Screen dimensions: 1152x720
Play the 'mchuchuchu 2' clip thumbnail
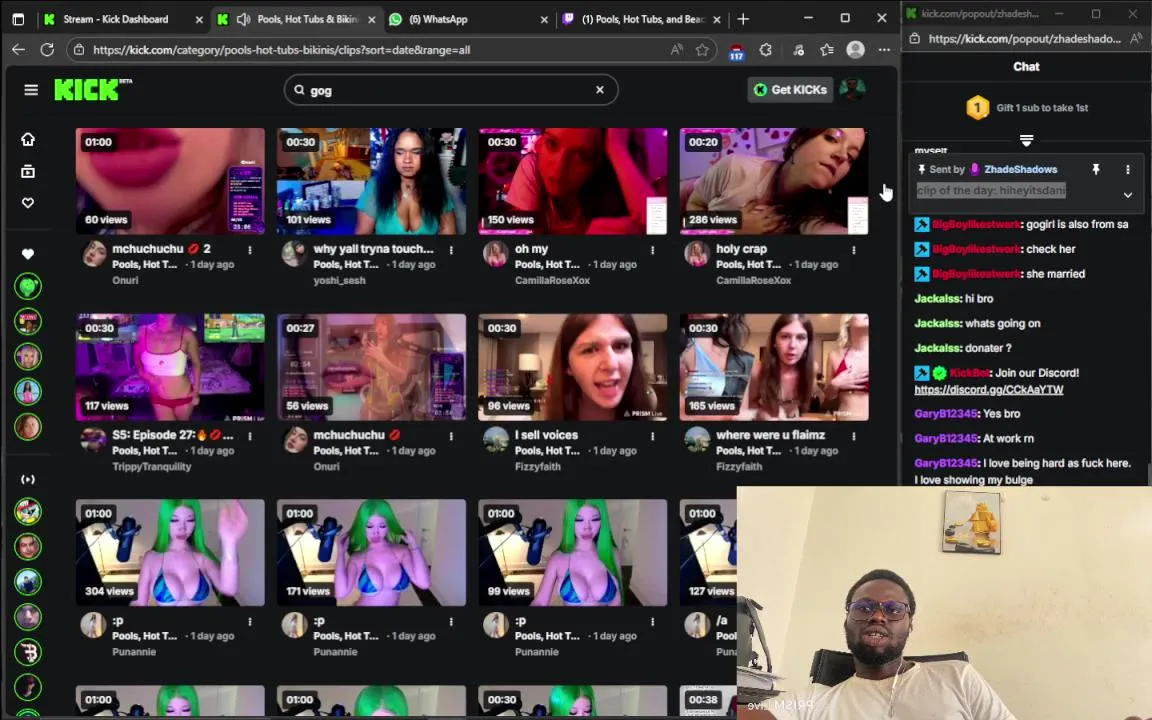[x=170, y=181]
